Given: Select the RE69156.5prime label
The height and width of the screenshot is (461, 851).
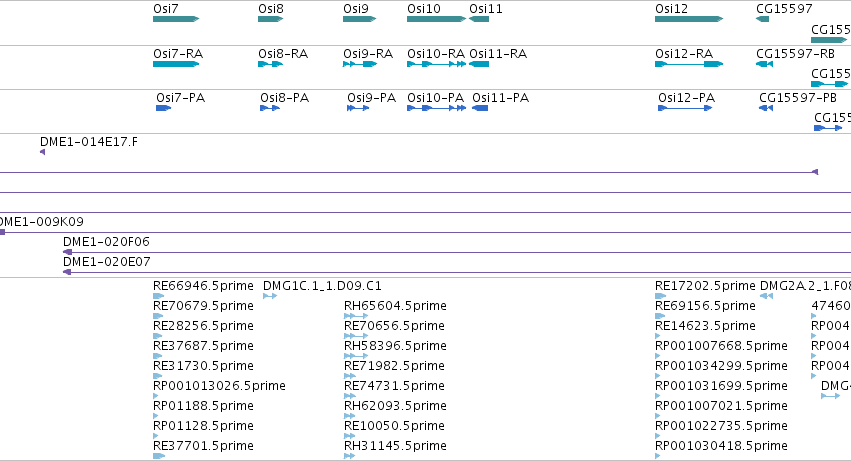Looking at the screenshot, I should (x=705, y=306).
